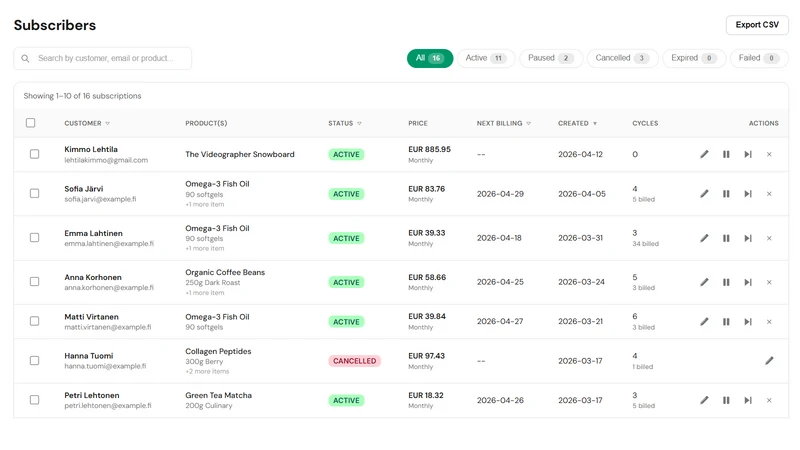The width and height of the screenshot is (800, 450).
Task: Check the box for Petri Lehtonen
Action: pyautogui.click(x=34, y=400)
